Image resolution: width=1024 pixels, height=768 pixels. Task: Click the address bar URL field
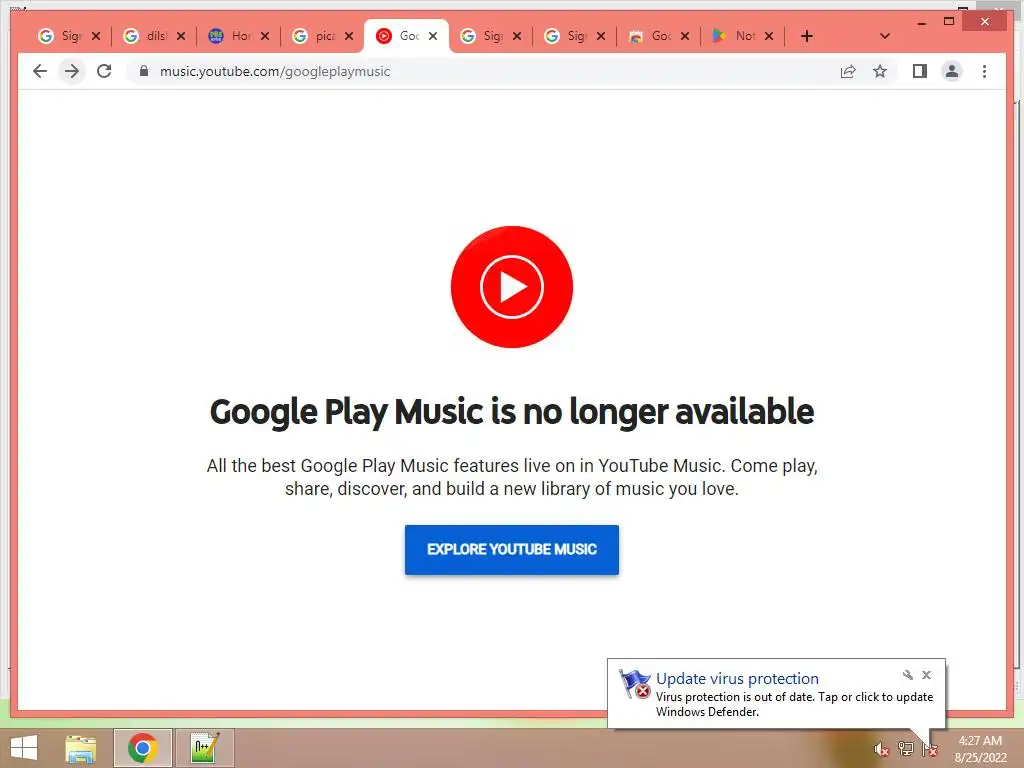tap(483, 71)
